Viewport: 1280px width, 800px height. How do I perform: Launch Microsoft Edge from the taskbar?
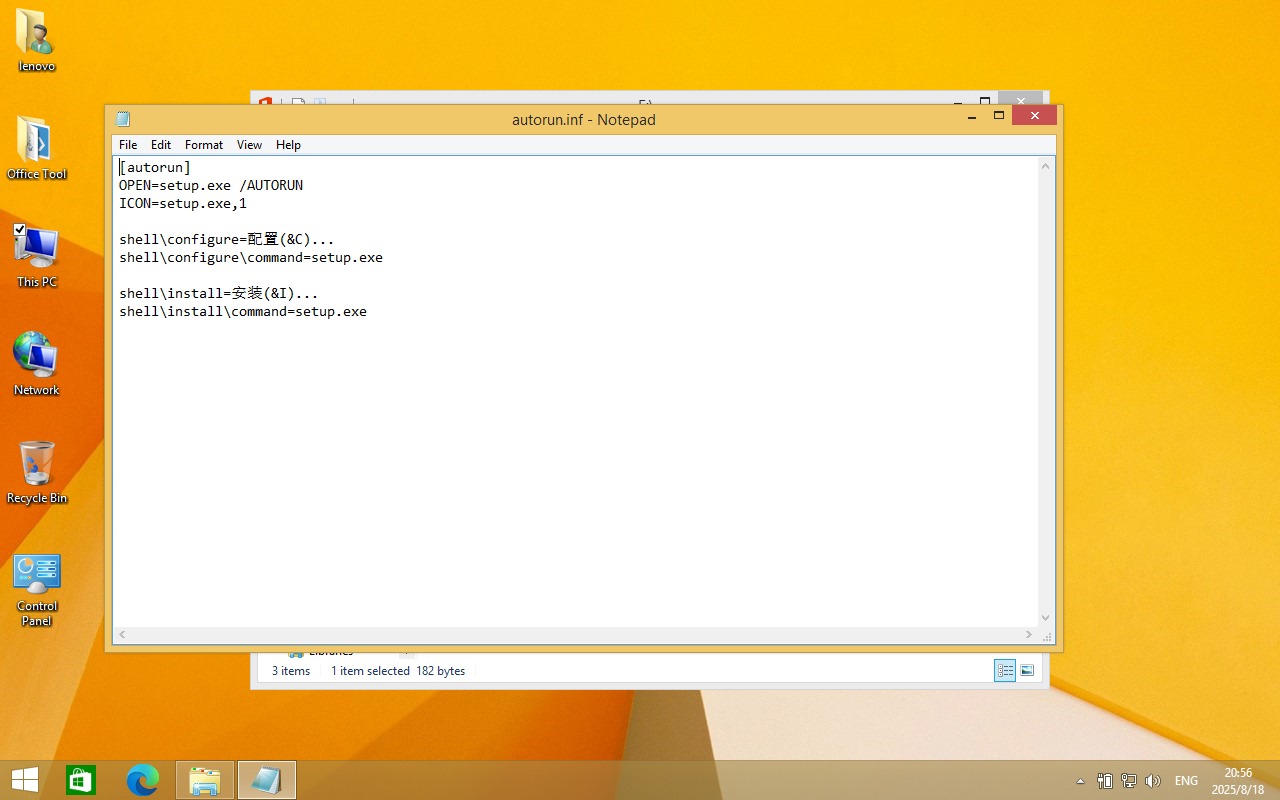[143, 780]
